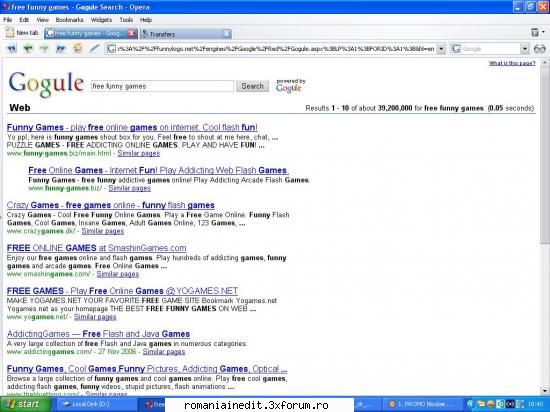The height and width of the screenshot is (412, 550).
Task: Close the free funny games tab
Action: [x=132, y=33]
